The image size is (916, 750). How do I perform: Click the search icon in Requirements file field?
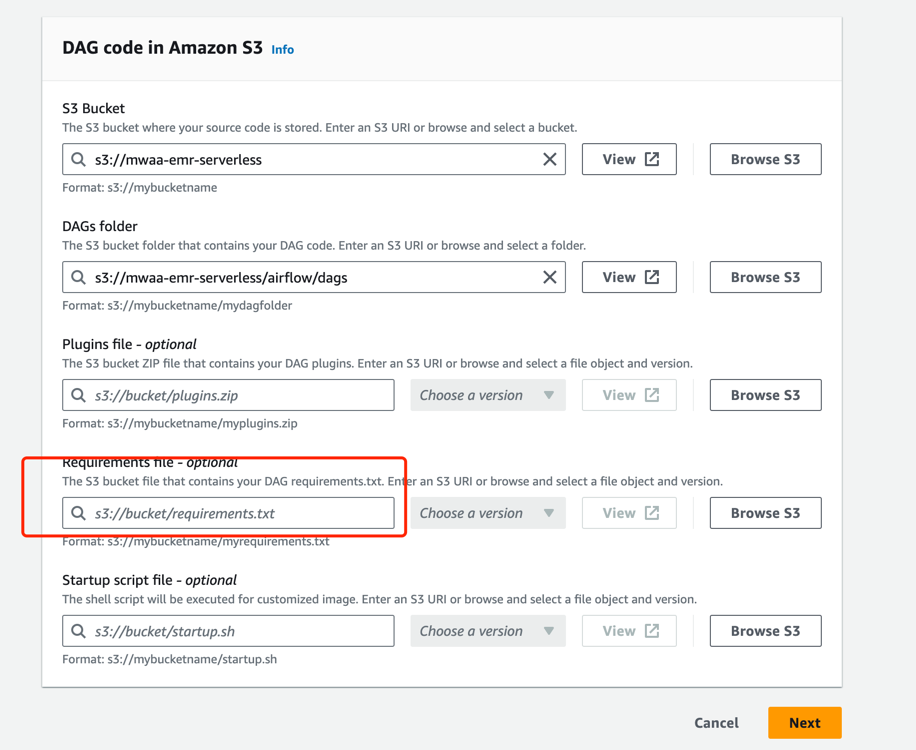[79, 513]
